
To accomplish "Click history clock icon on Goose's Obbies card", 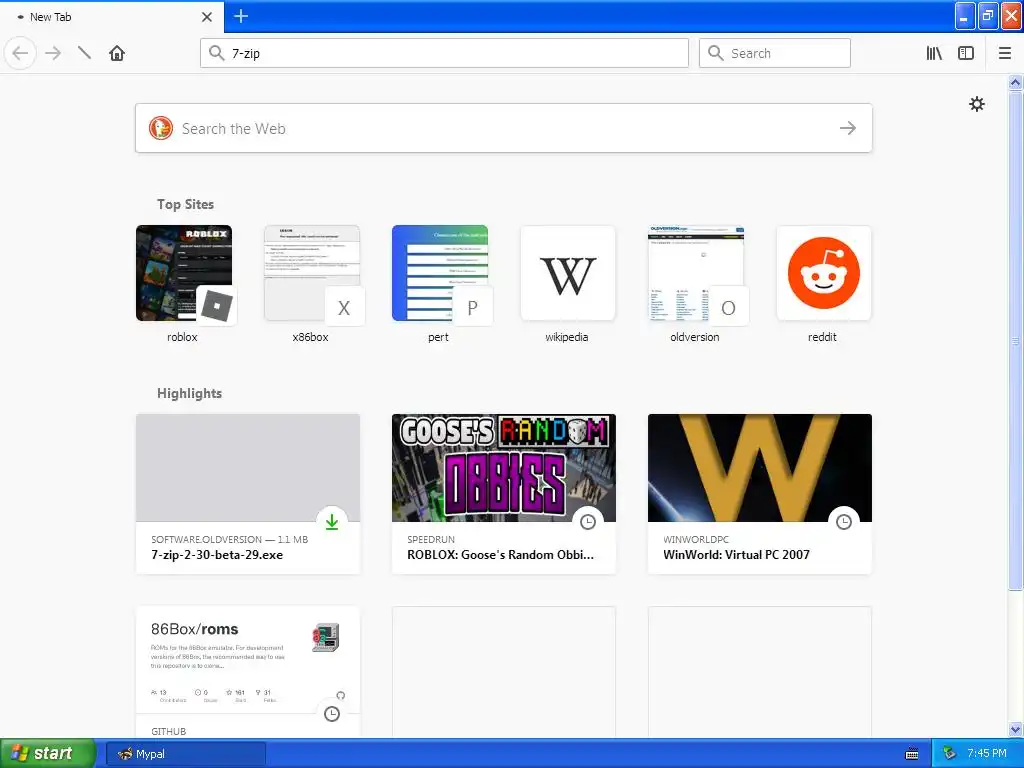I will [x=588, y=522].
